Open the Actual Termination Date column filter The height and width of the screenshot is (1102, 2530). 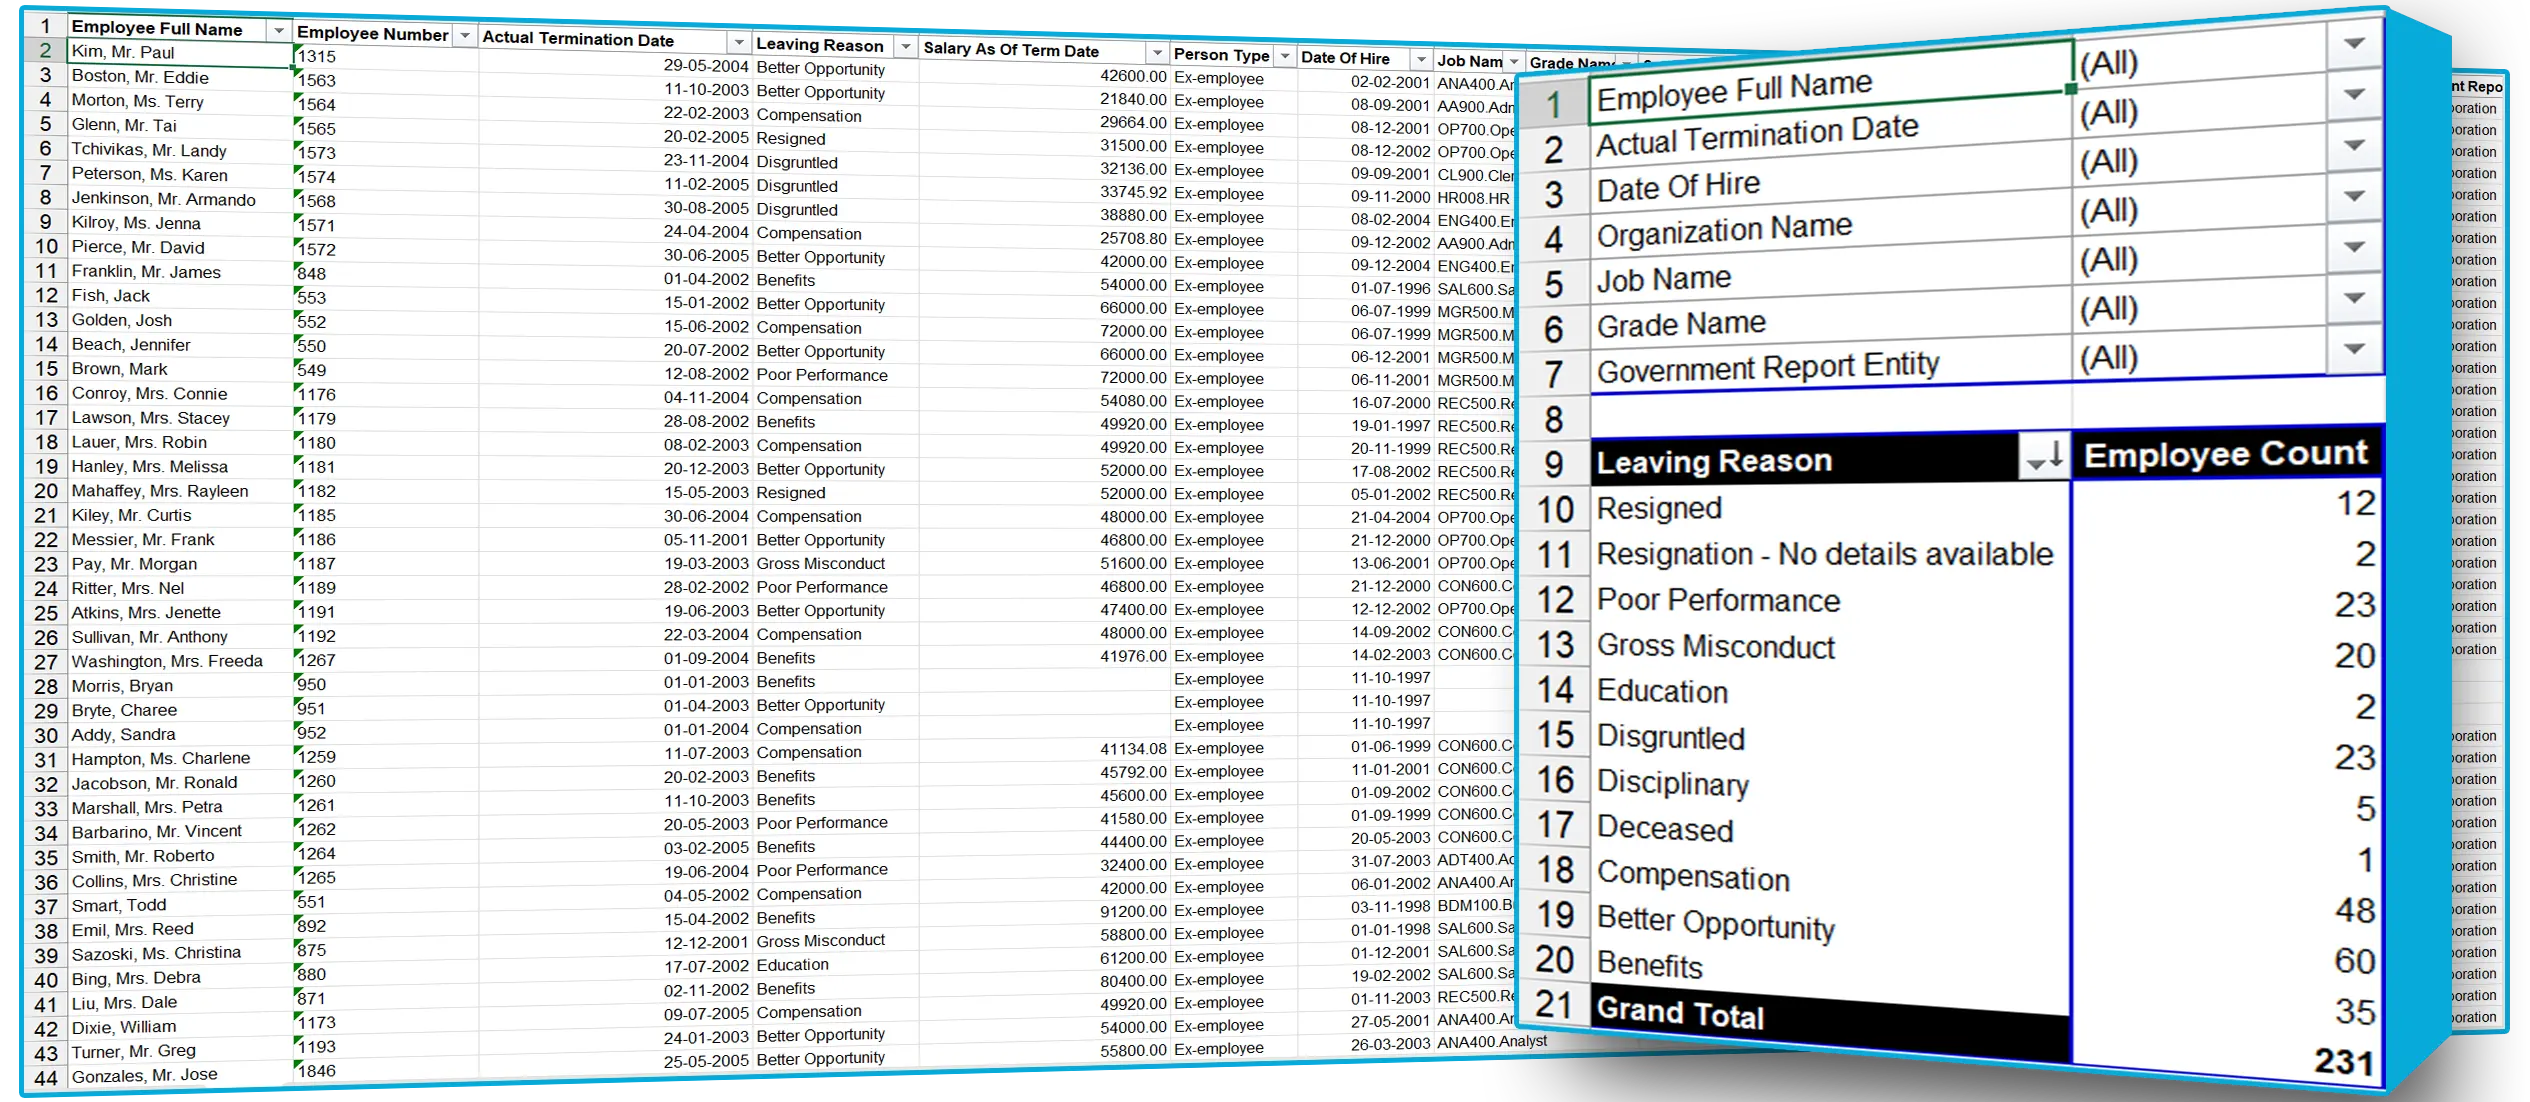pos(738,42)
